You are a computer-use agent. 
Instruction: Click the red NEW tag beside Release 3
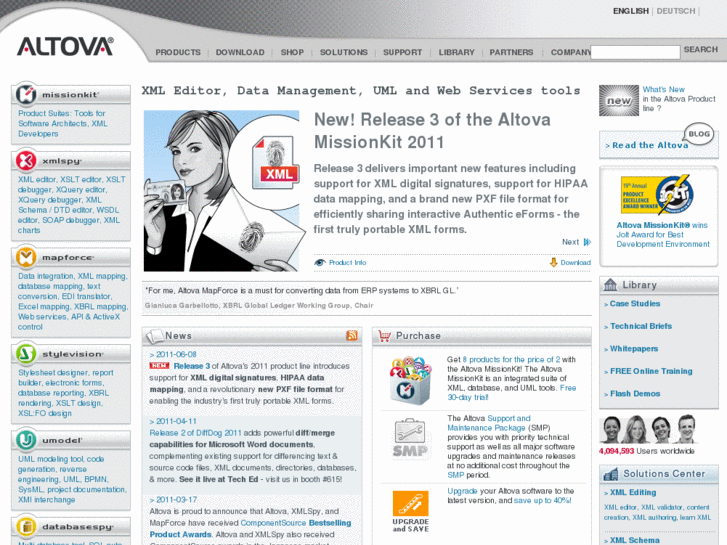(x=159, y=366)
